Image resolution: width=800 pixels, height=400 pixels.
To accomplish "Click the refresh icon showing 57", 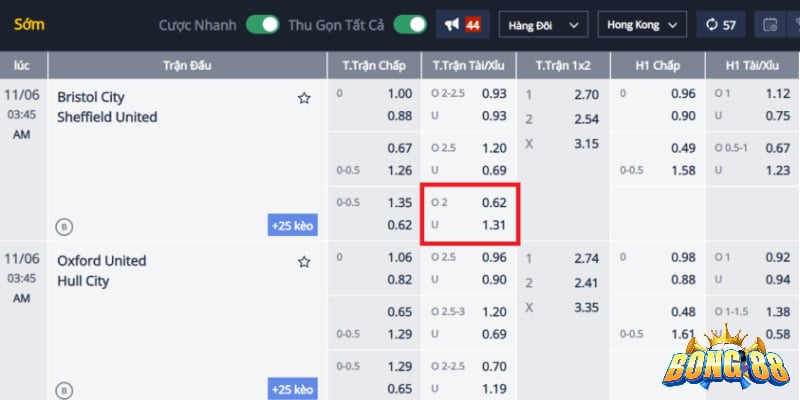I will pyautogui.click(x=720, y=24).
